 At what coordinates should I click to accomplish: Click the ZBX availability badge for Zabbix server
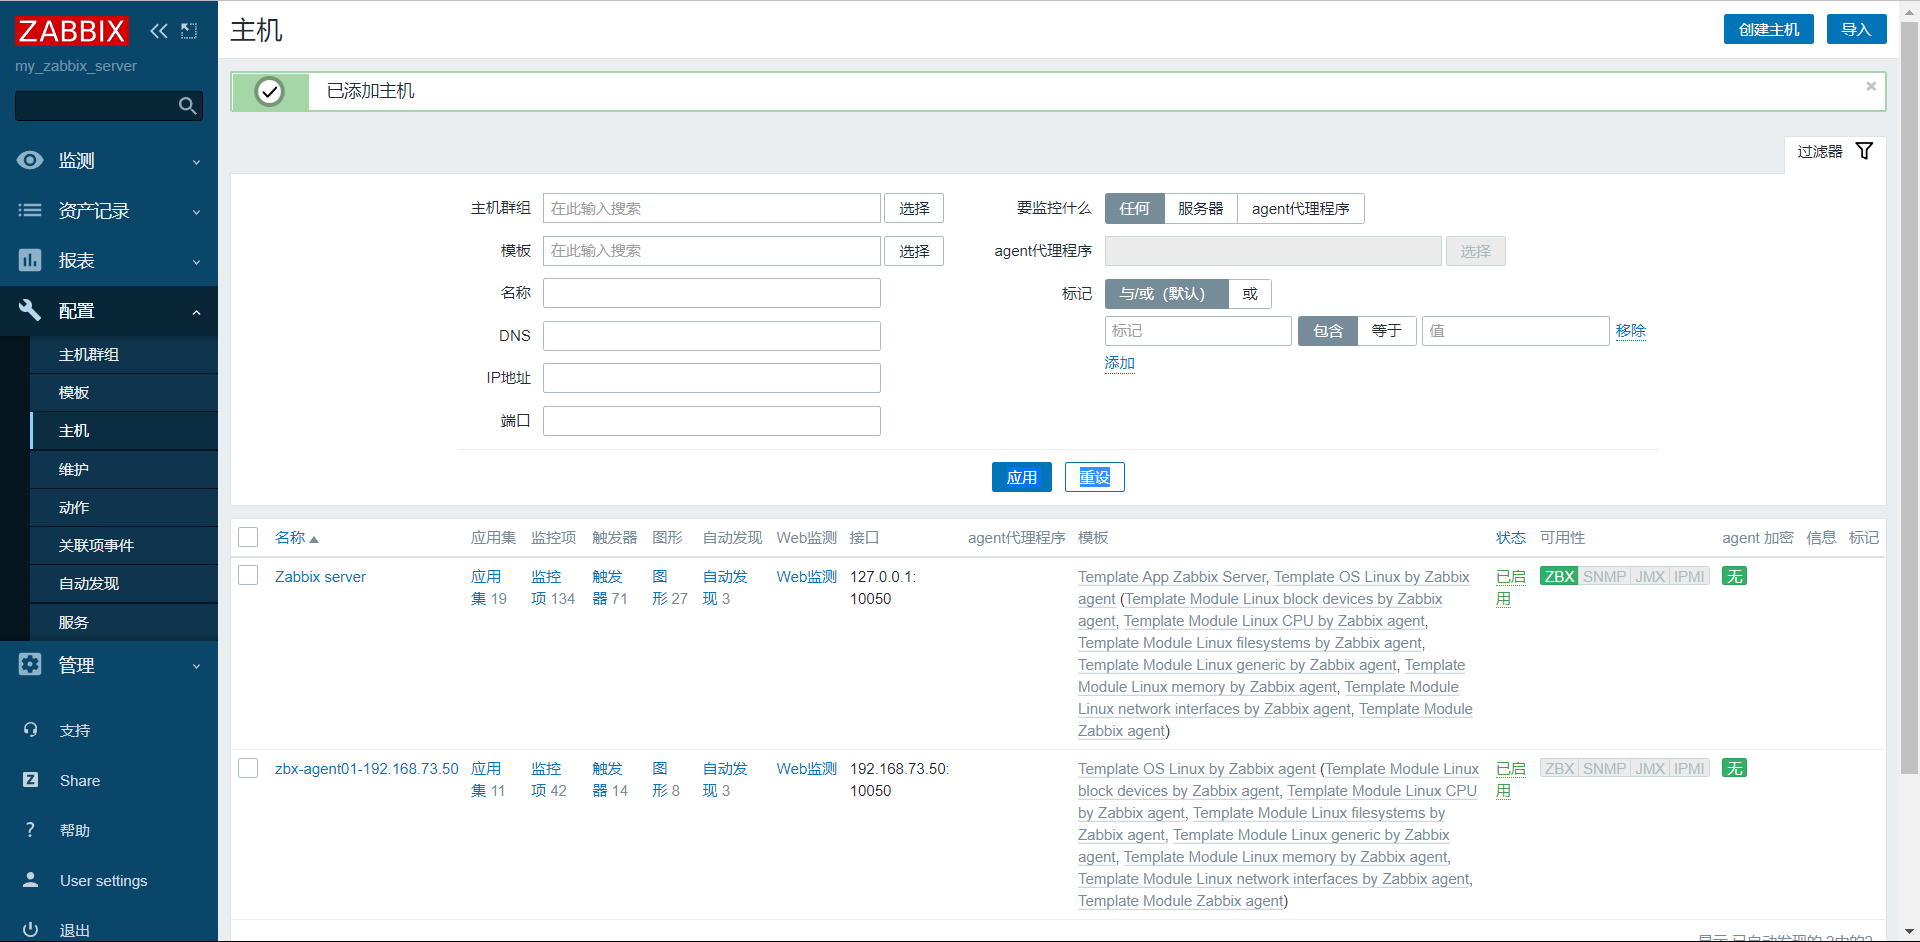(x=1559, y=576)
